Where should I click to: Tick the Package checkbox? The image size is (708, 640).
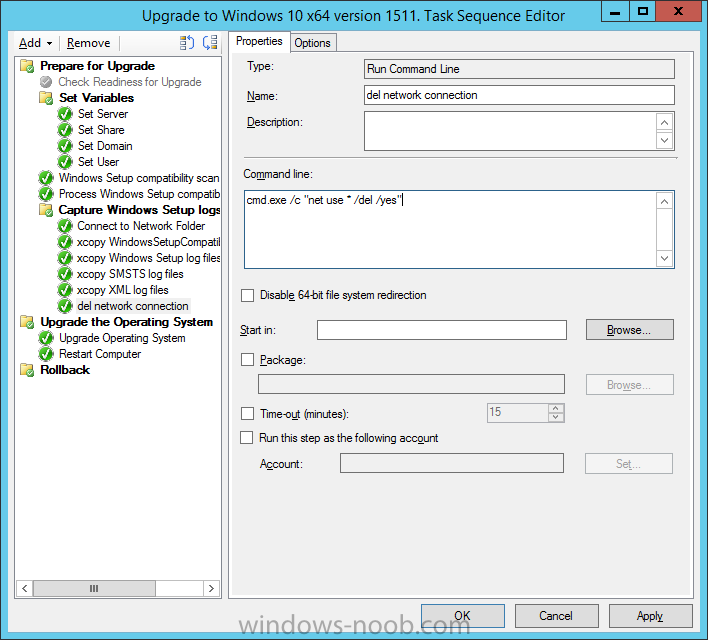pos(247,360)
